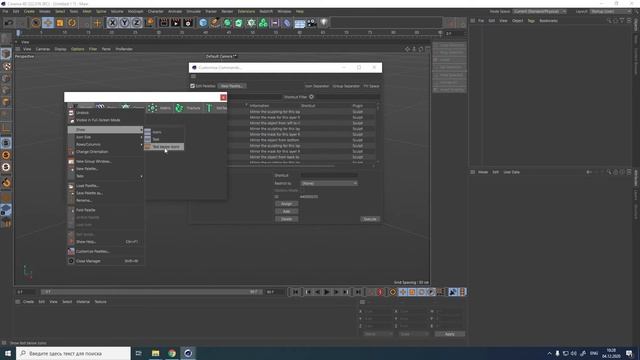
Task: Activate the Rotate tool
Action: tap(72, 23)
